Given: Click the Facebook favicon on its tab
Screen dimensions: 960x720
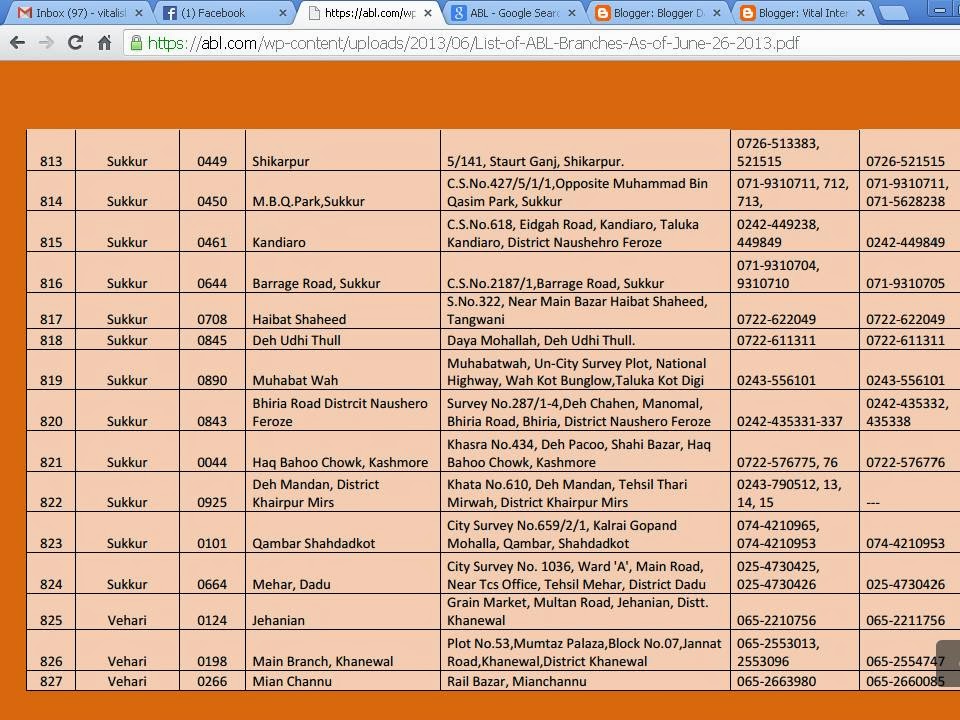Looking at the screenshot, I should tap(170, 13).
